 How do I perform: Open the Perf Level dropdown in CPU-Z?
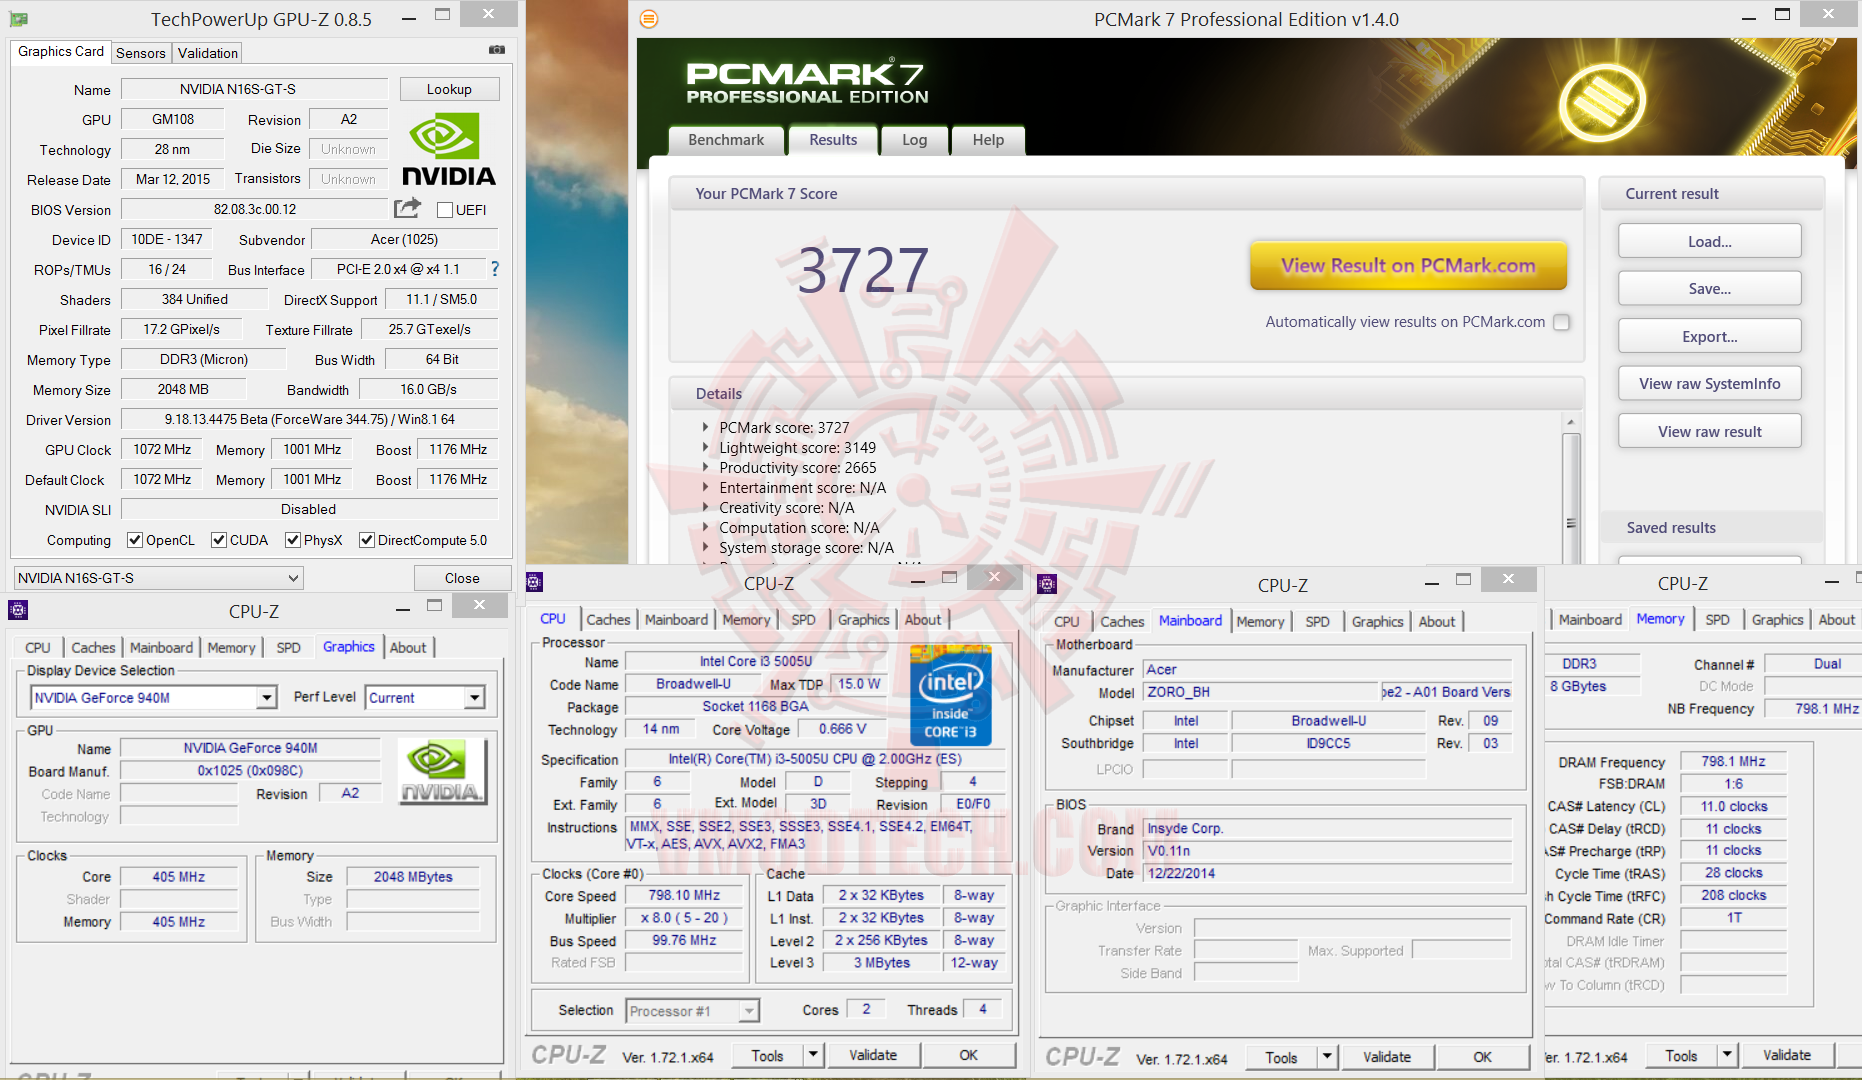tap(426, 698)
